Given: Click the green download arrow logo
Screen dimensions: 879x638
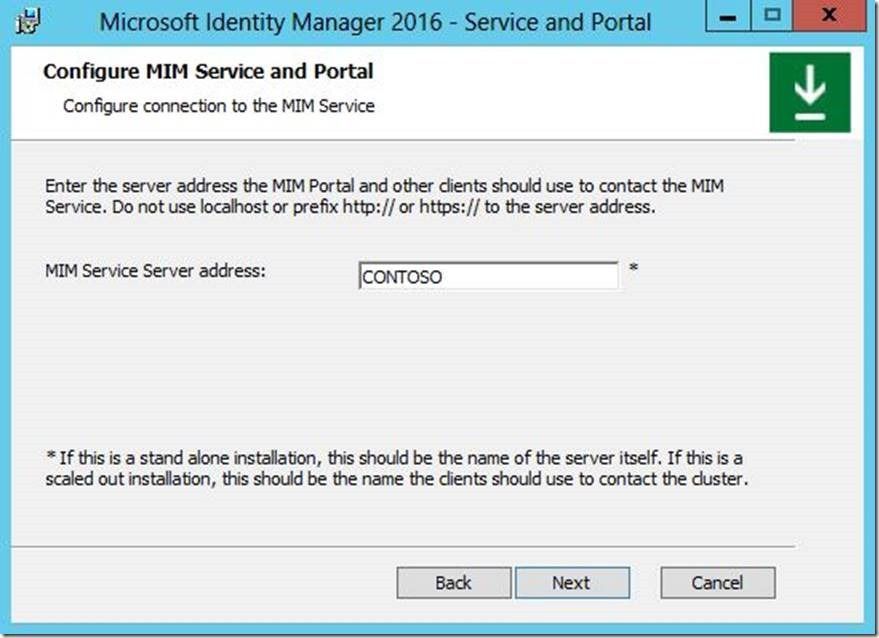Looking at the screenshot, I should (809, 93).
